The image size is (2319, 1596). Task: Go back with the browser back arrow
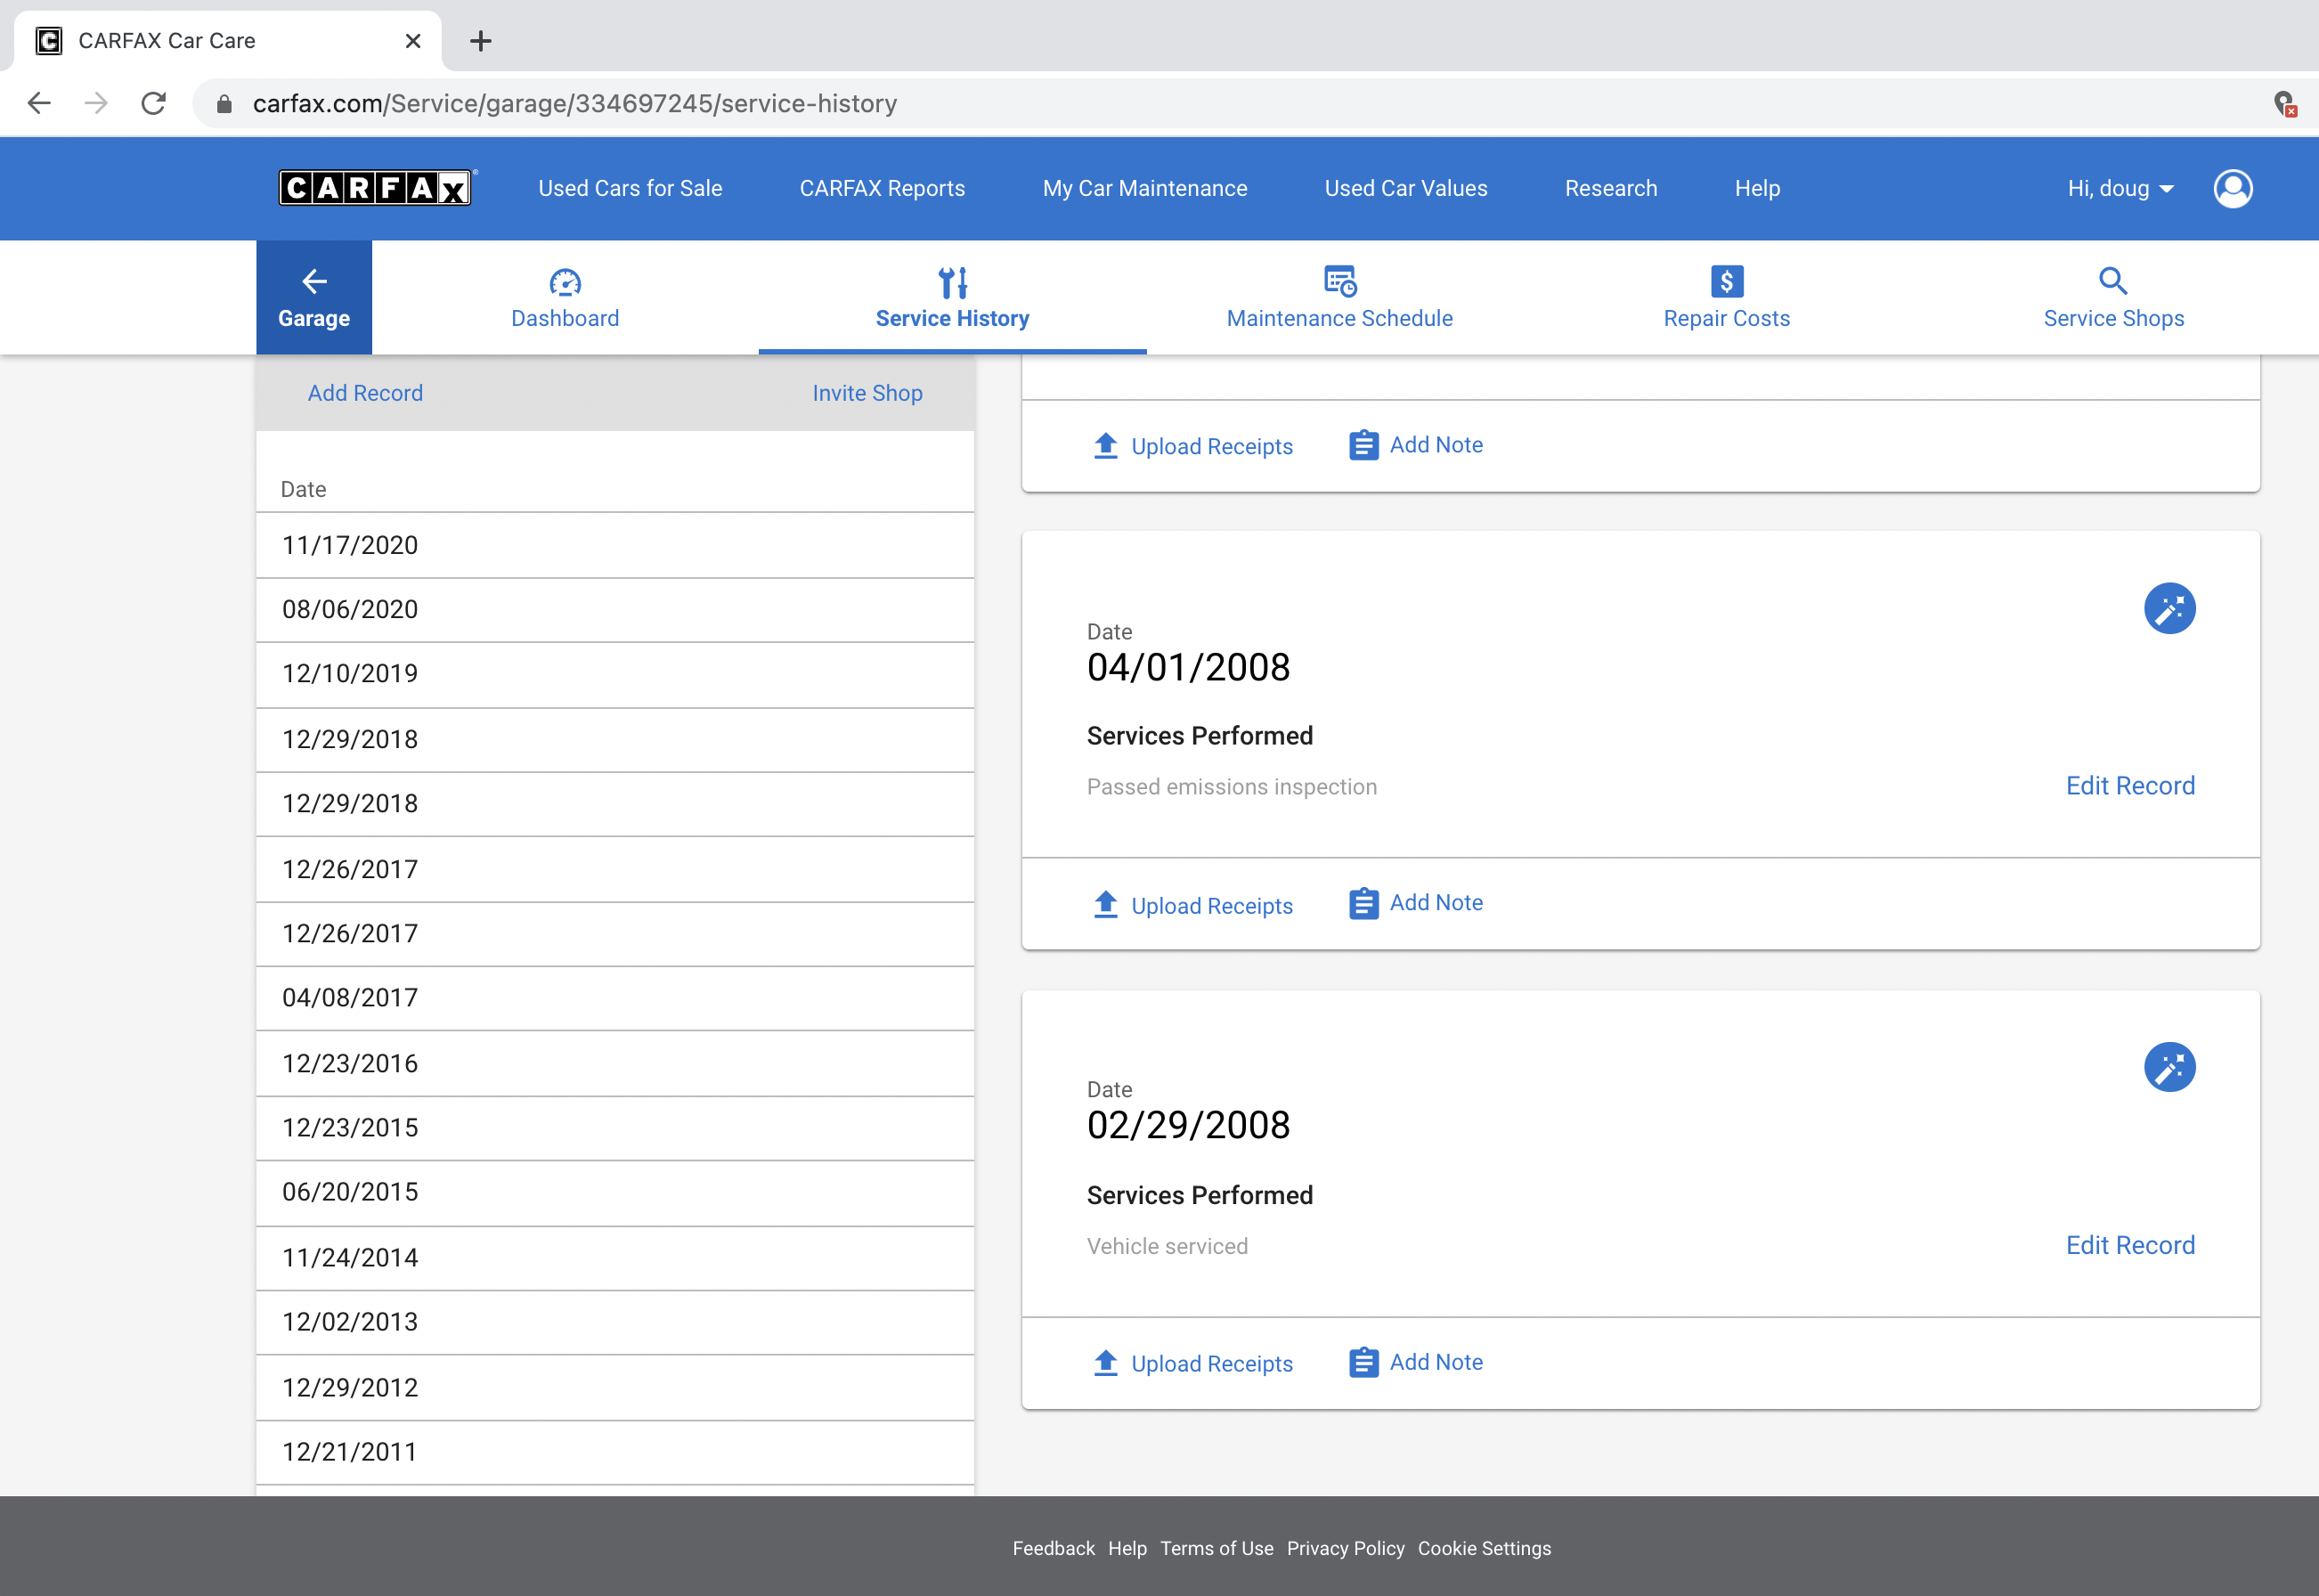[x=39, y=103]
